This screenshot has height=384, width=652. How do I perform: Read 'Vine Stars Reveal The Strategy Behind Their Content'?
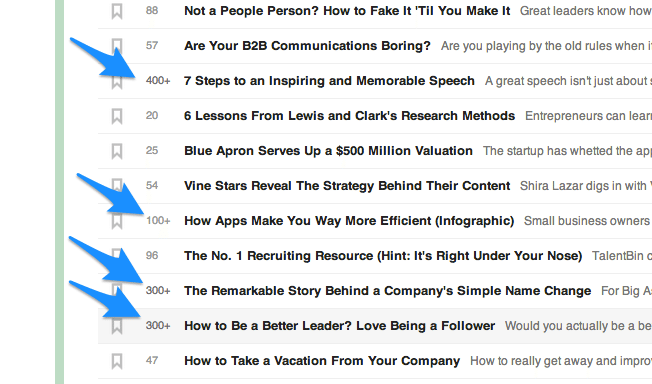[347, 186]
